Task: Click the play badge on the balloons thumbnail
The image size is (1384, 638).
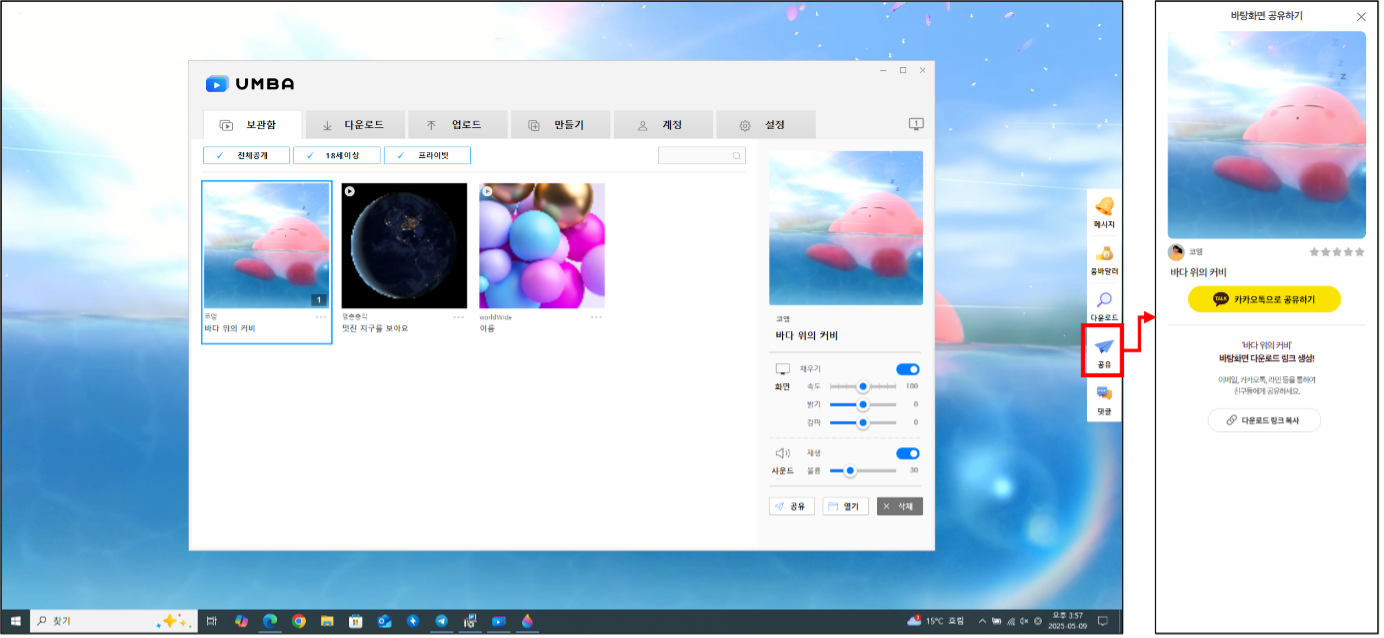Action: click(487, 190)
